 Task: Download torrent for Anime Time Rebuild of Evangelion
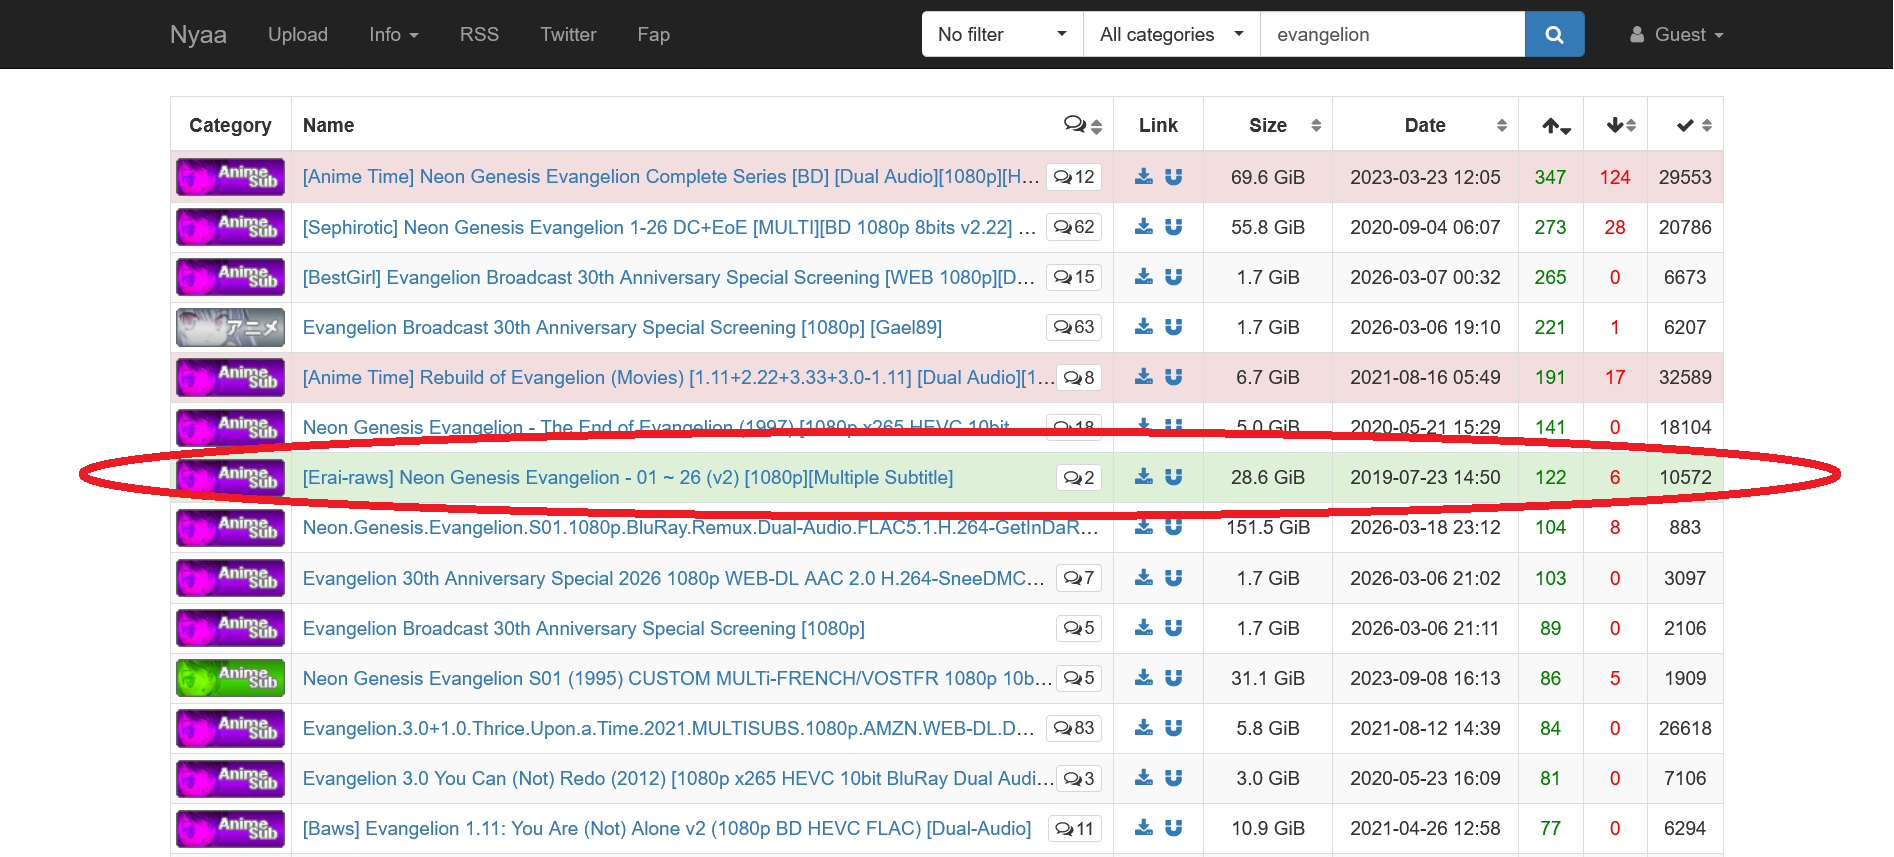point(1144,377)
